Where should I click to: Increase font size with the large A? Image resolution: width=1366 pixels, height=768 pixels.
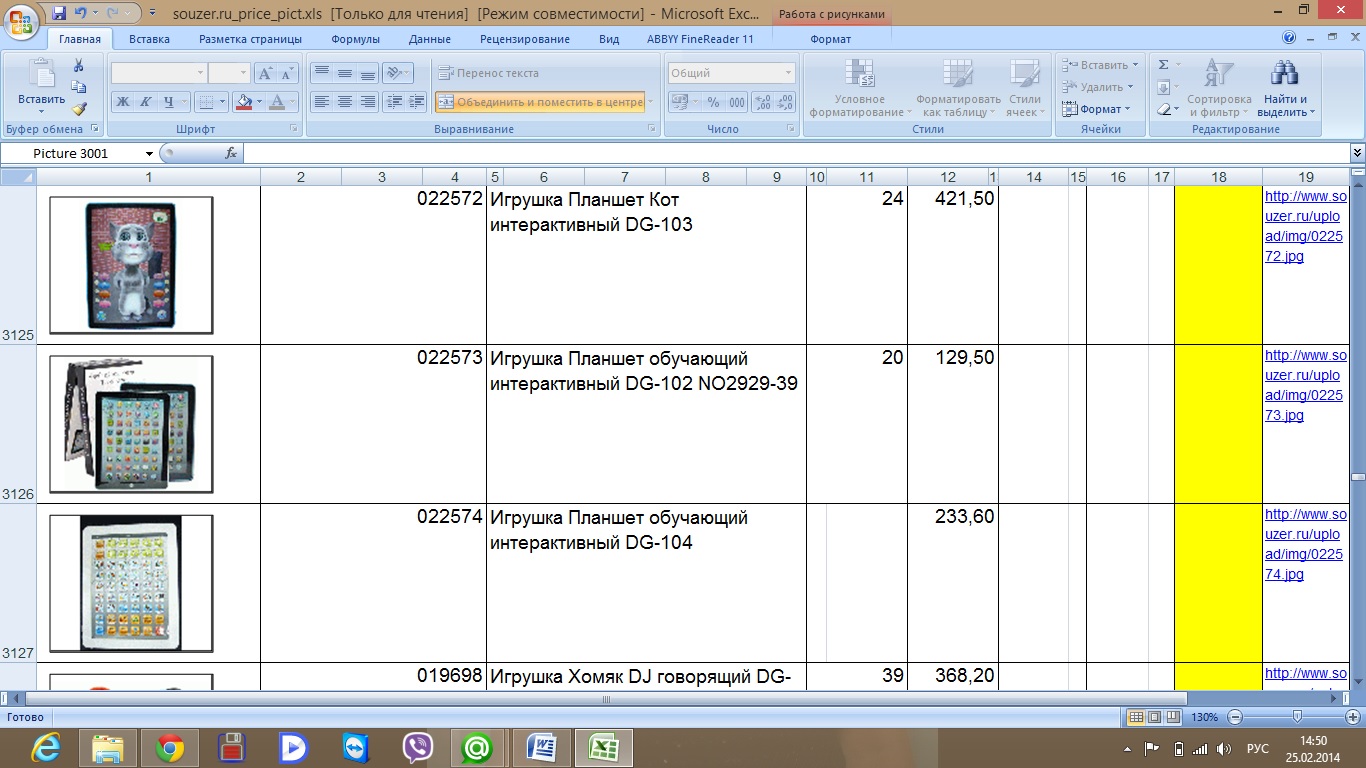coord(265,73)
